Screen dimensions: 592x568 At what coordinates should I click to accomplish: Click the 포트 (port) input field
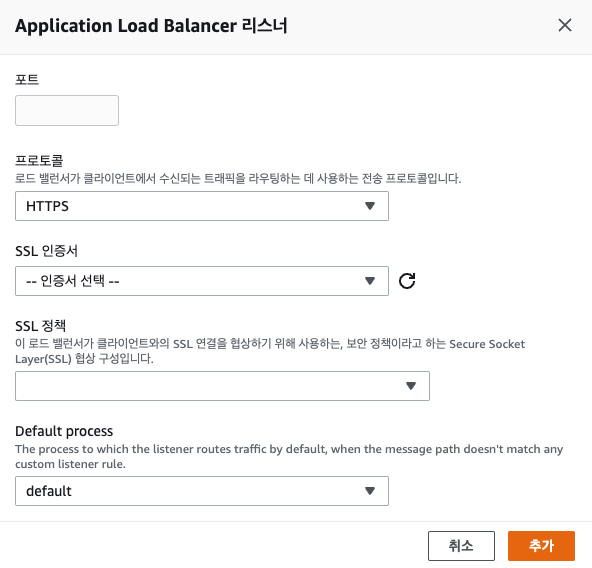pyautogui.click(x=67, y=110)
